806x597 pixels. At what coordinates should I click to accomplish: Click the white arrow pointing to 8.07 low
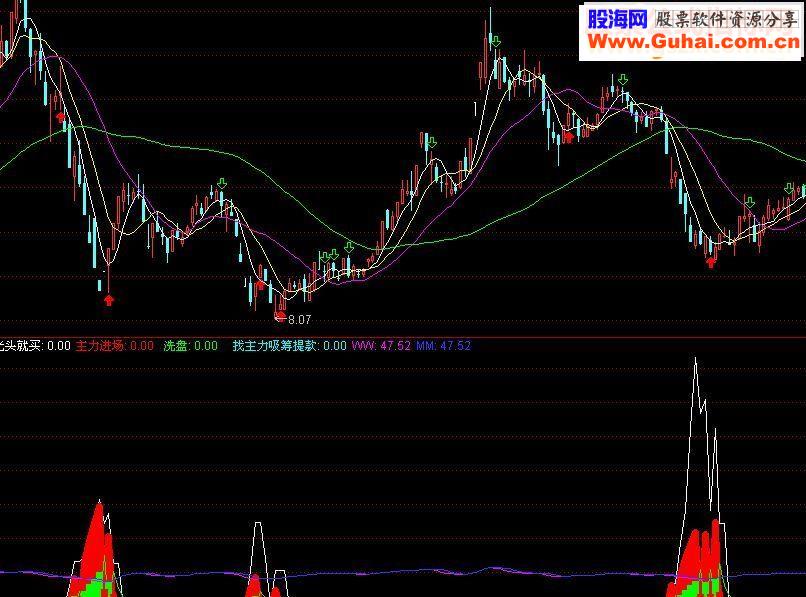click(x=281, y=319)
